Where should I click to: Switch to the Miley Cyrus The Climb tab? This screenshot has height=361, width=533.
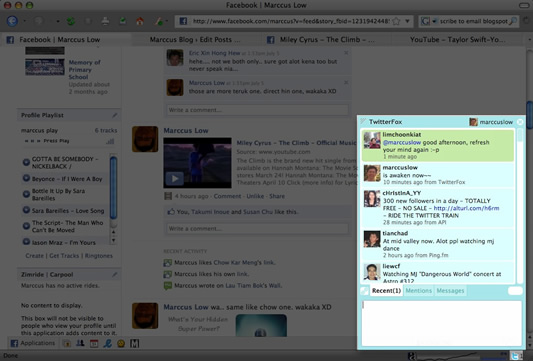327,40
